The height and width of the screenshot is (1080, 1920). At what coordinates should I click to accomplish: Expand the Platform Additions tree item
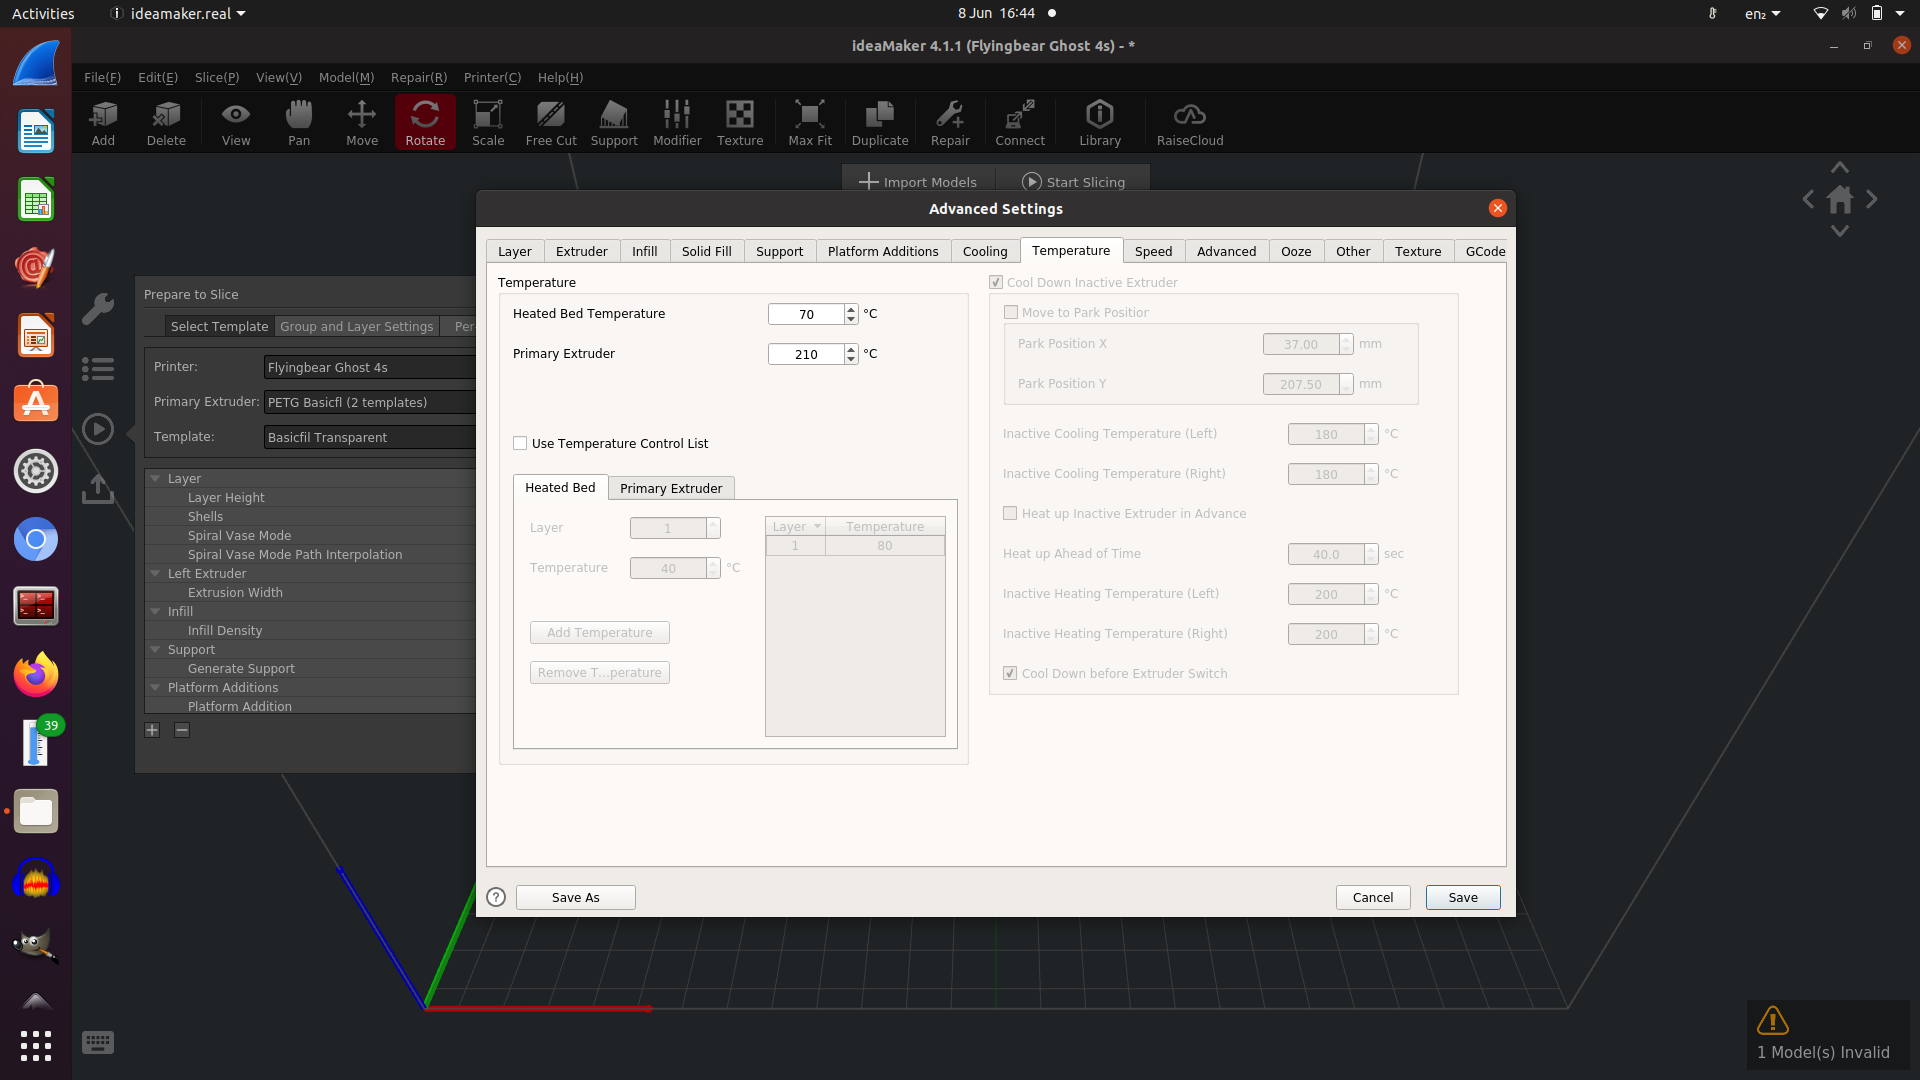(156, 686)
